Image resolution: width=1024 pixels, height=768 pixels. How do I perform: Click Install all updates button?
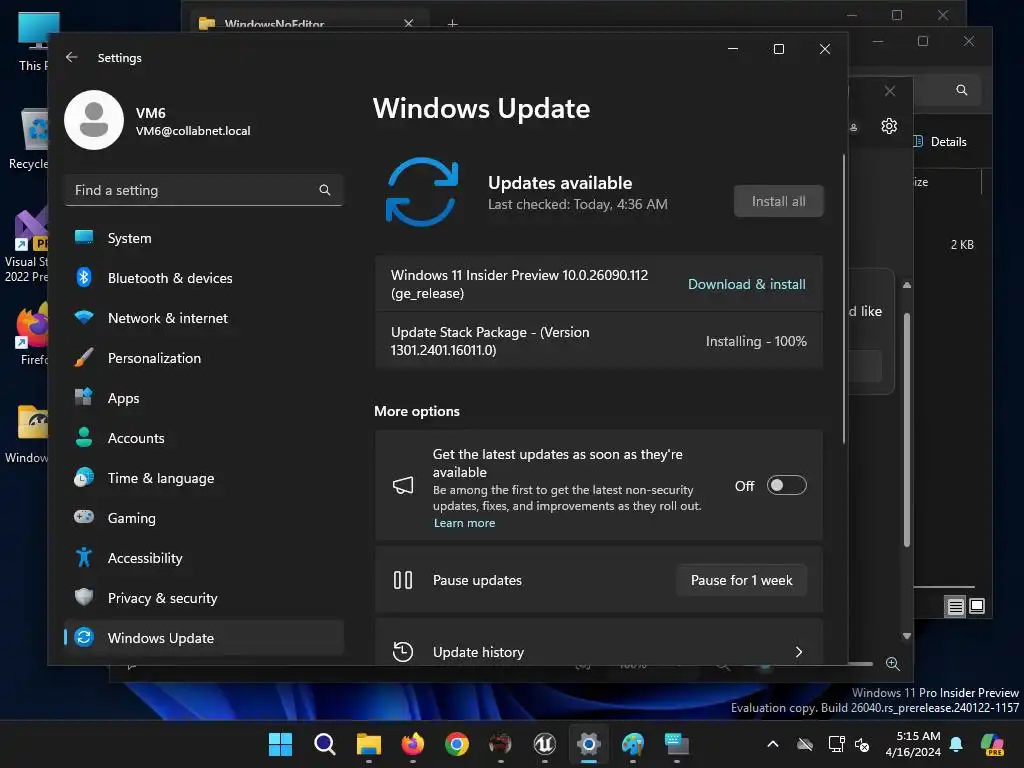point(778,201)
